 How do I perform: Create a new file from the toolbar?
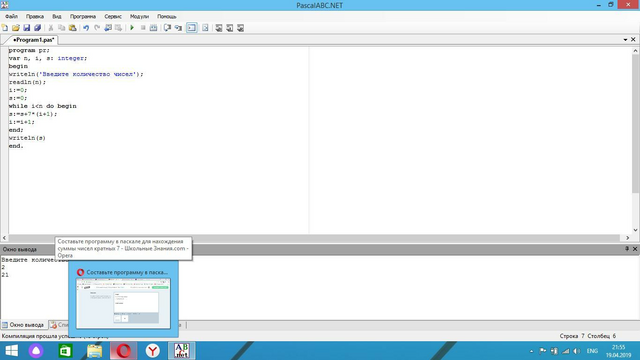tap(5, 28)
